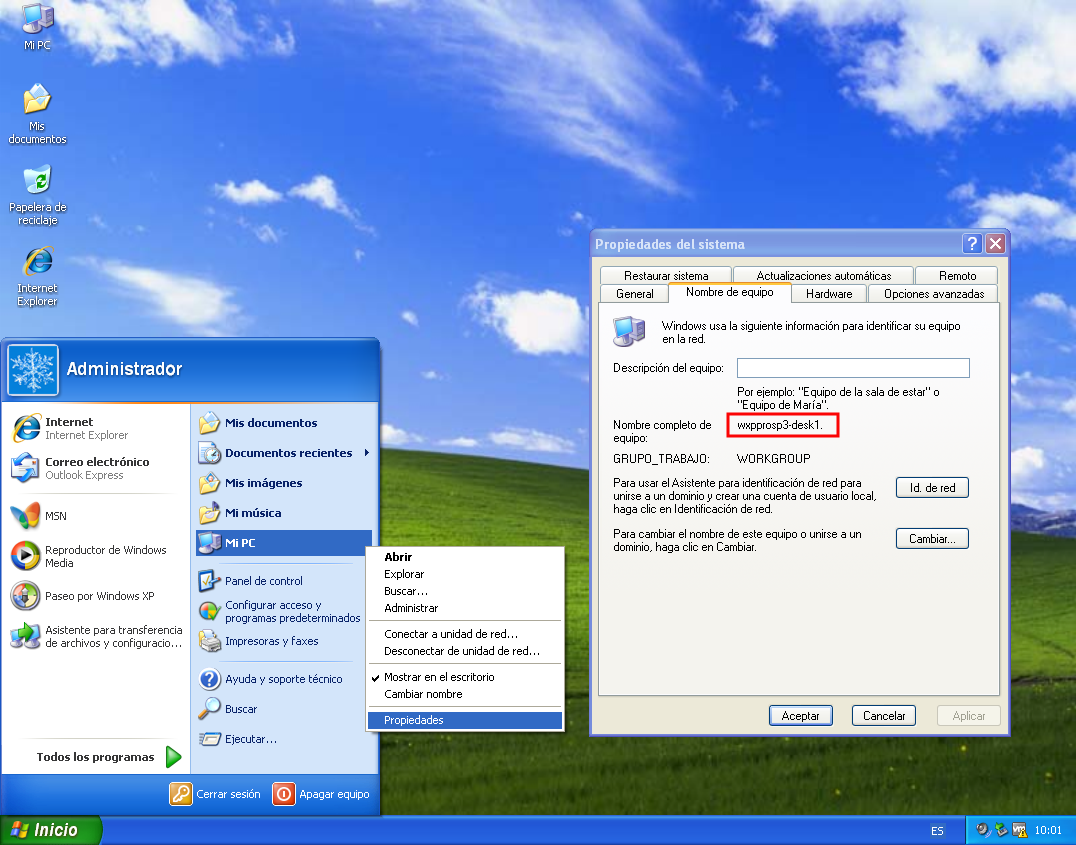
Task: Click the Cancelar button
Action: [884, 716]
